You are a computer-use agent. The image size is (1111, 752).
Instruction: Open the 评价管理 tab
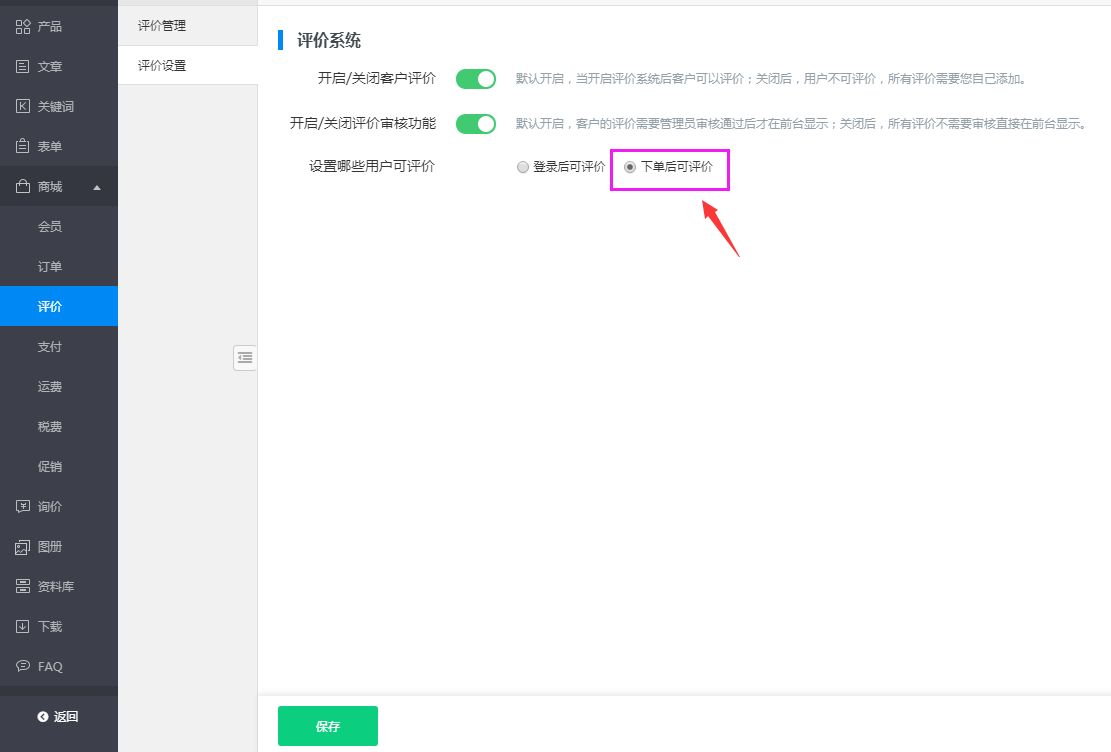(162, 26)
